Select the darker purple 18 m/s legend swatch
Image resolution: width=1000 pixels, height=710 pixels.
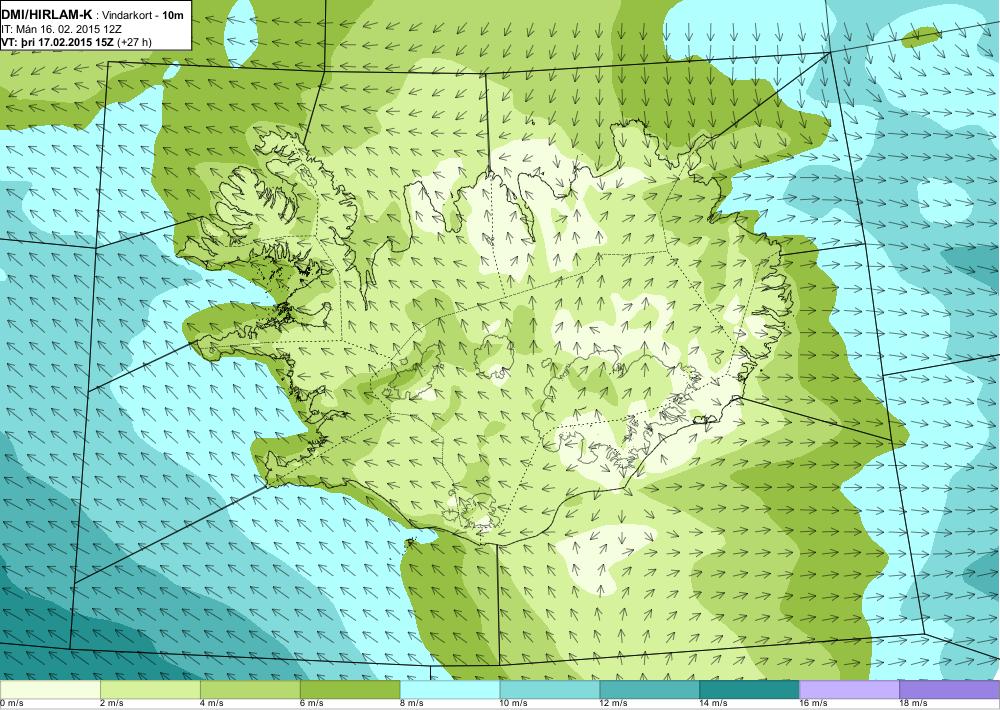(x=950, y=690)
